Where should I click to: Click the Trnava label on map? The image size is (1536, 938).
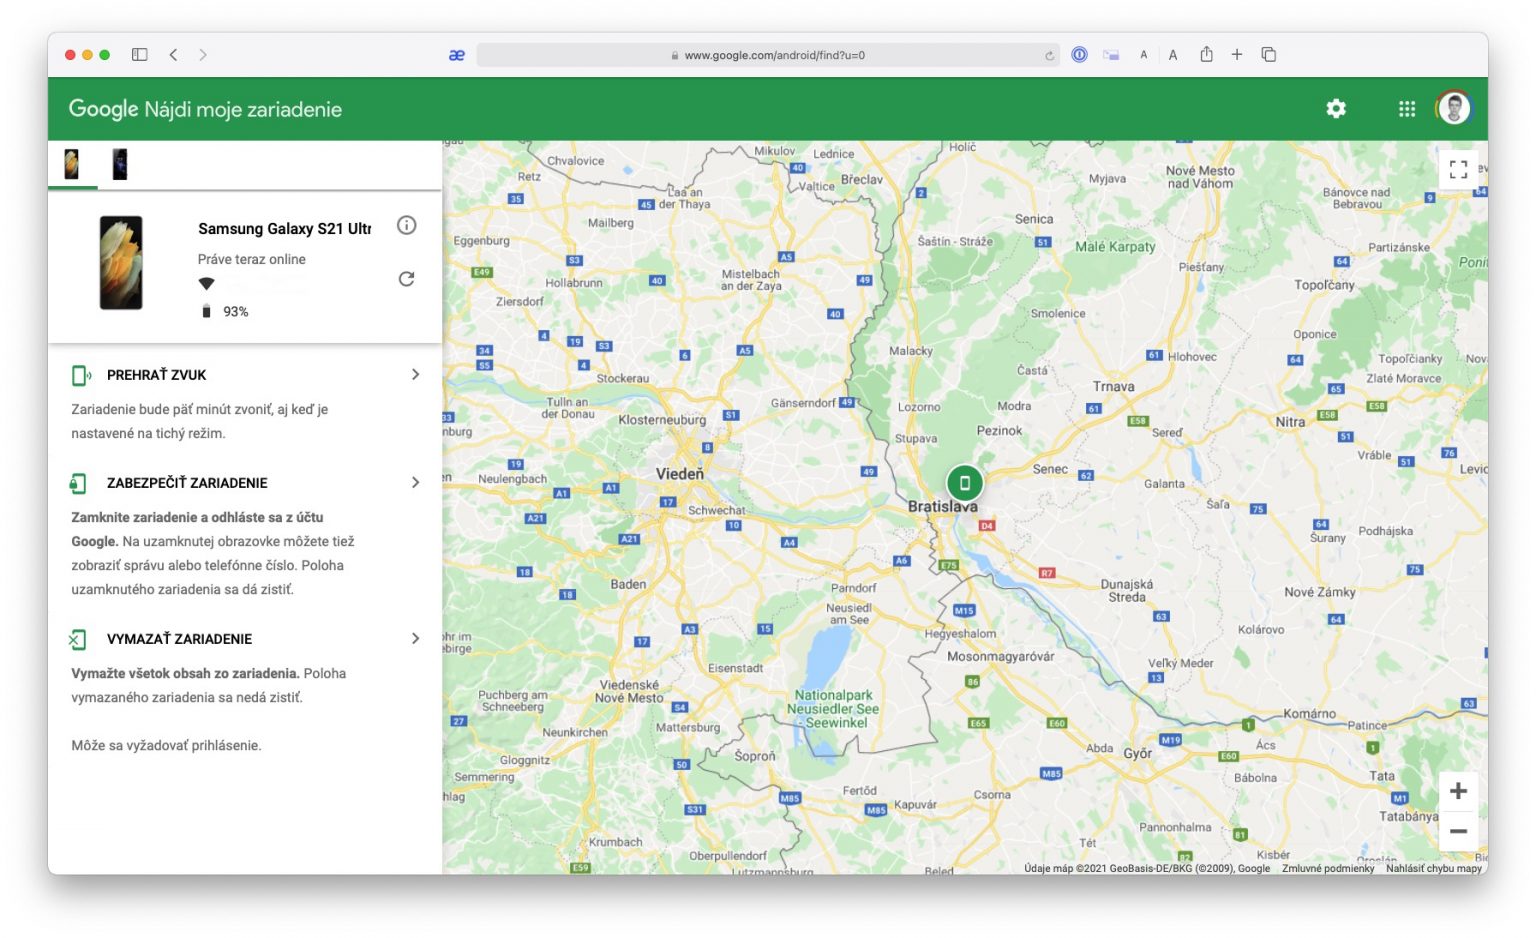[1114, 387]
